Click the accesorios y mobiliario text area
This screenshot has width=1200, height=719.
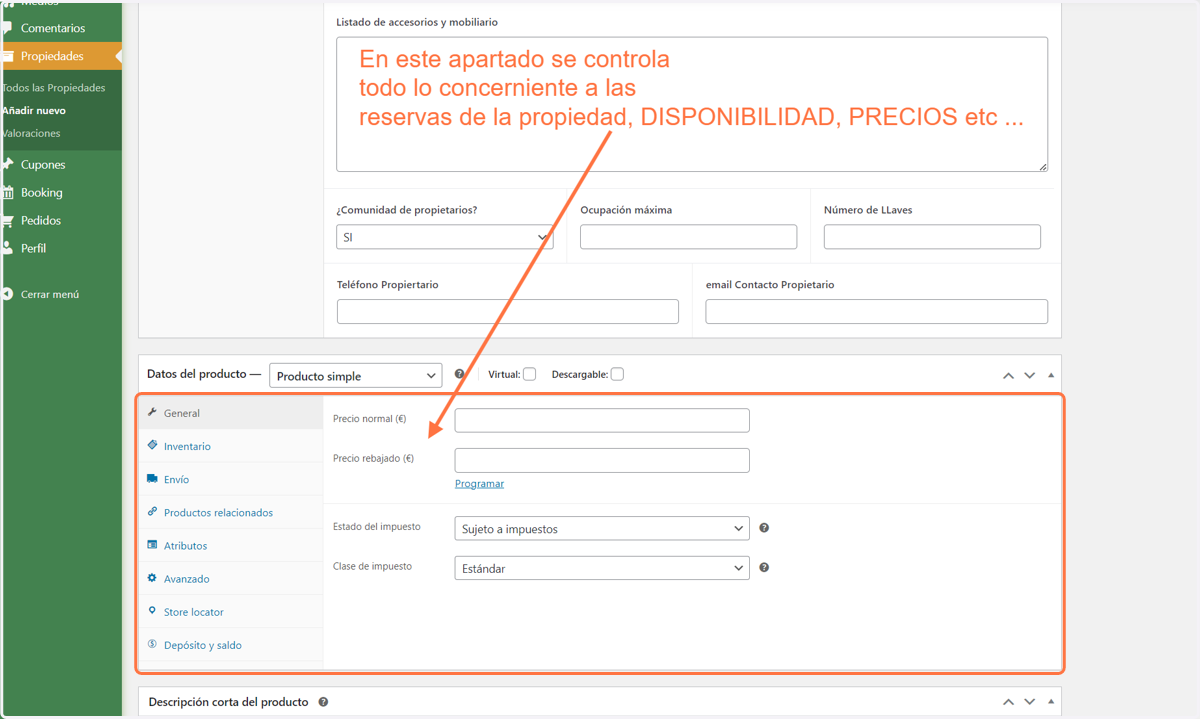pos(692,104)
